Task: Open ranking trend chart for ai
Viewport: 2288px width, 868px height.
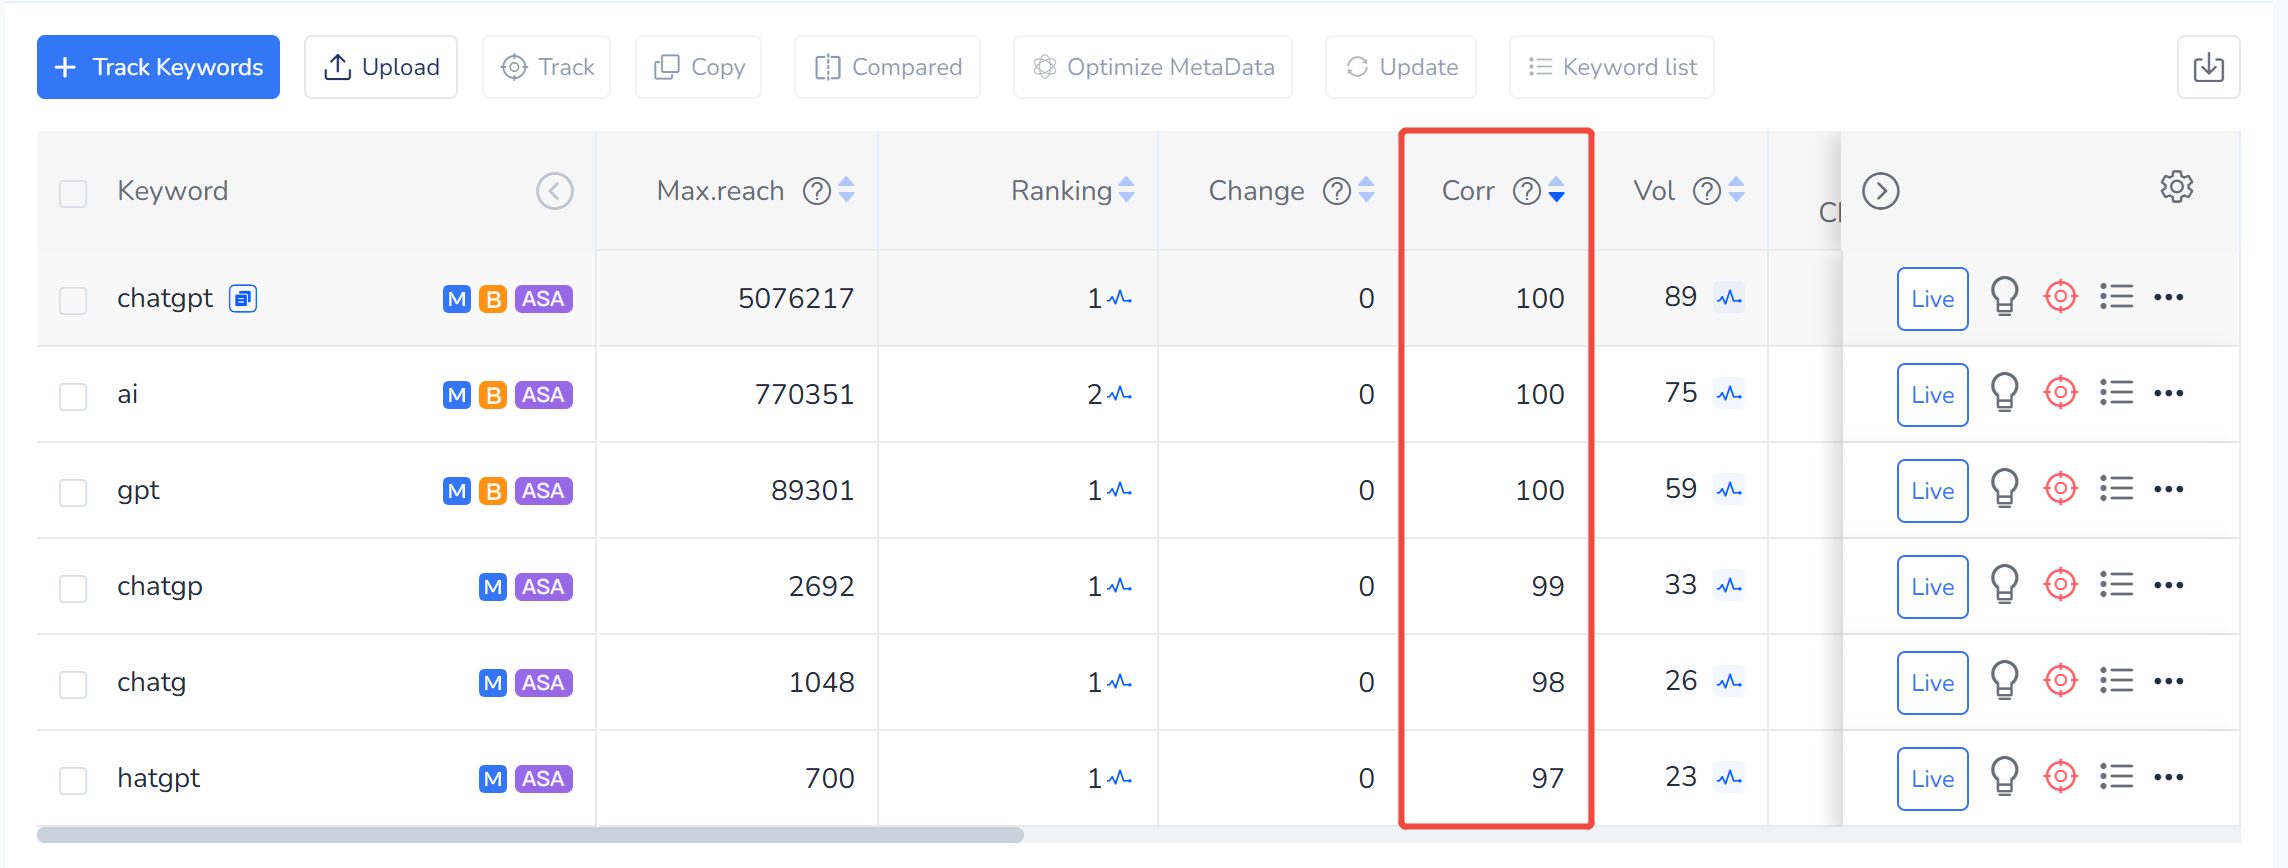Action: click(x=1120, y=394)
